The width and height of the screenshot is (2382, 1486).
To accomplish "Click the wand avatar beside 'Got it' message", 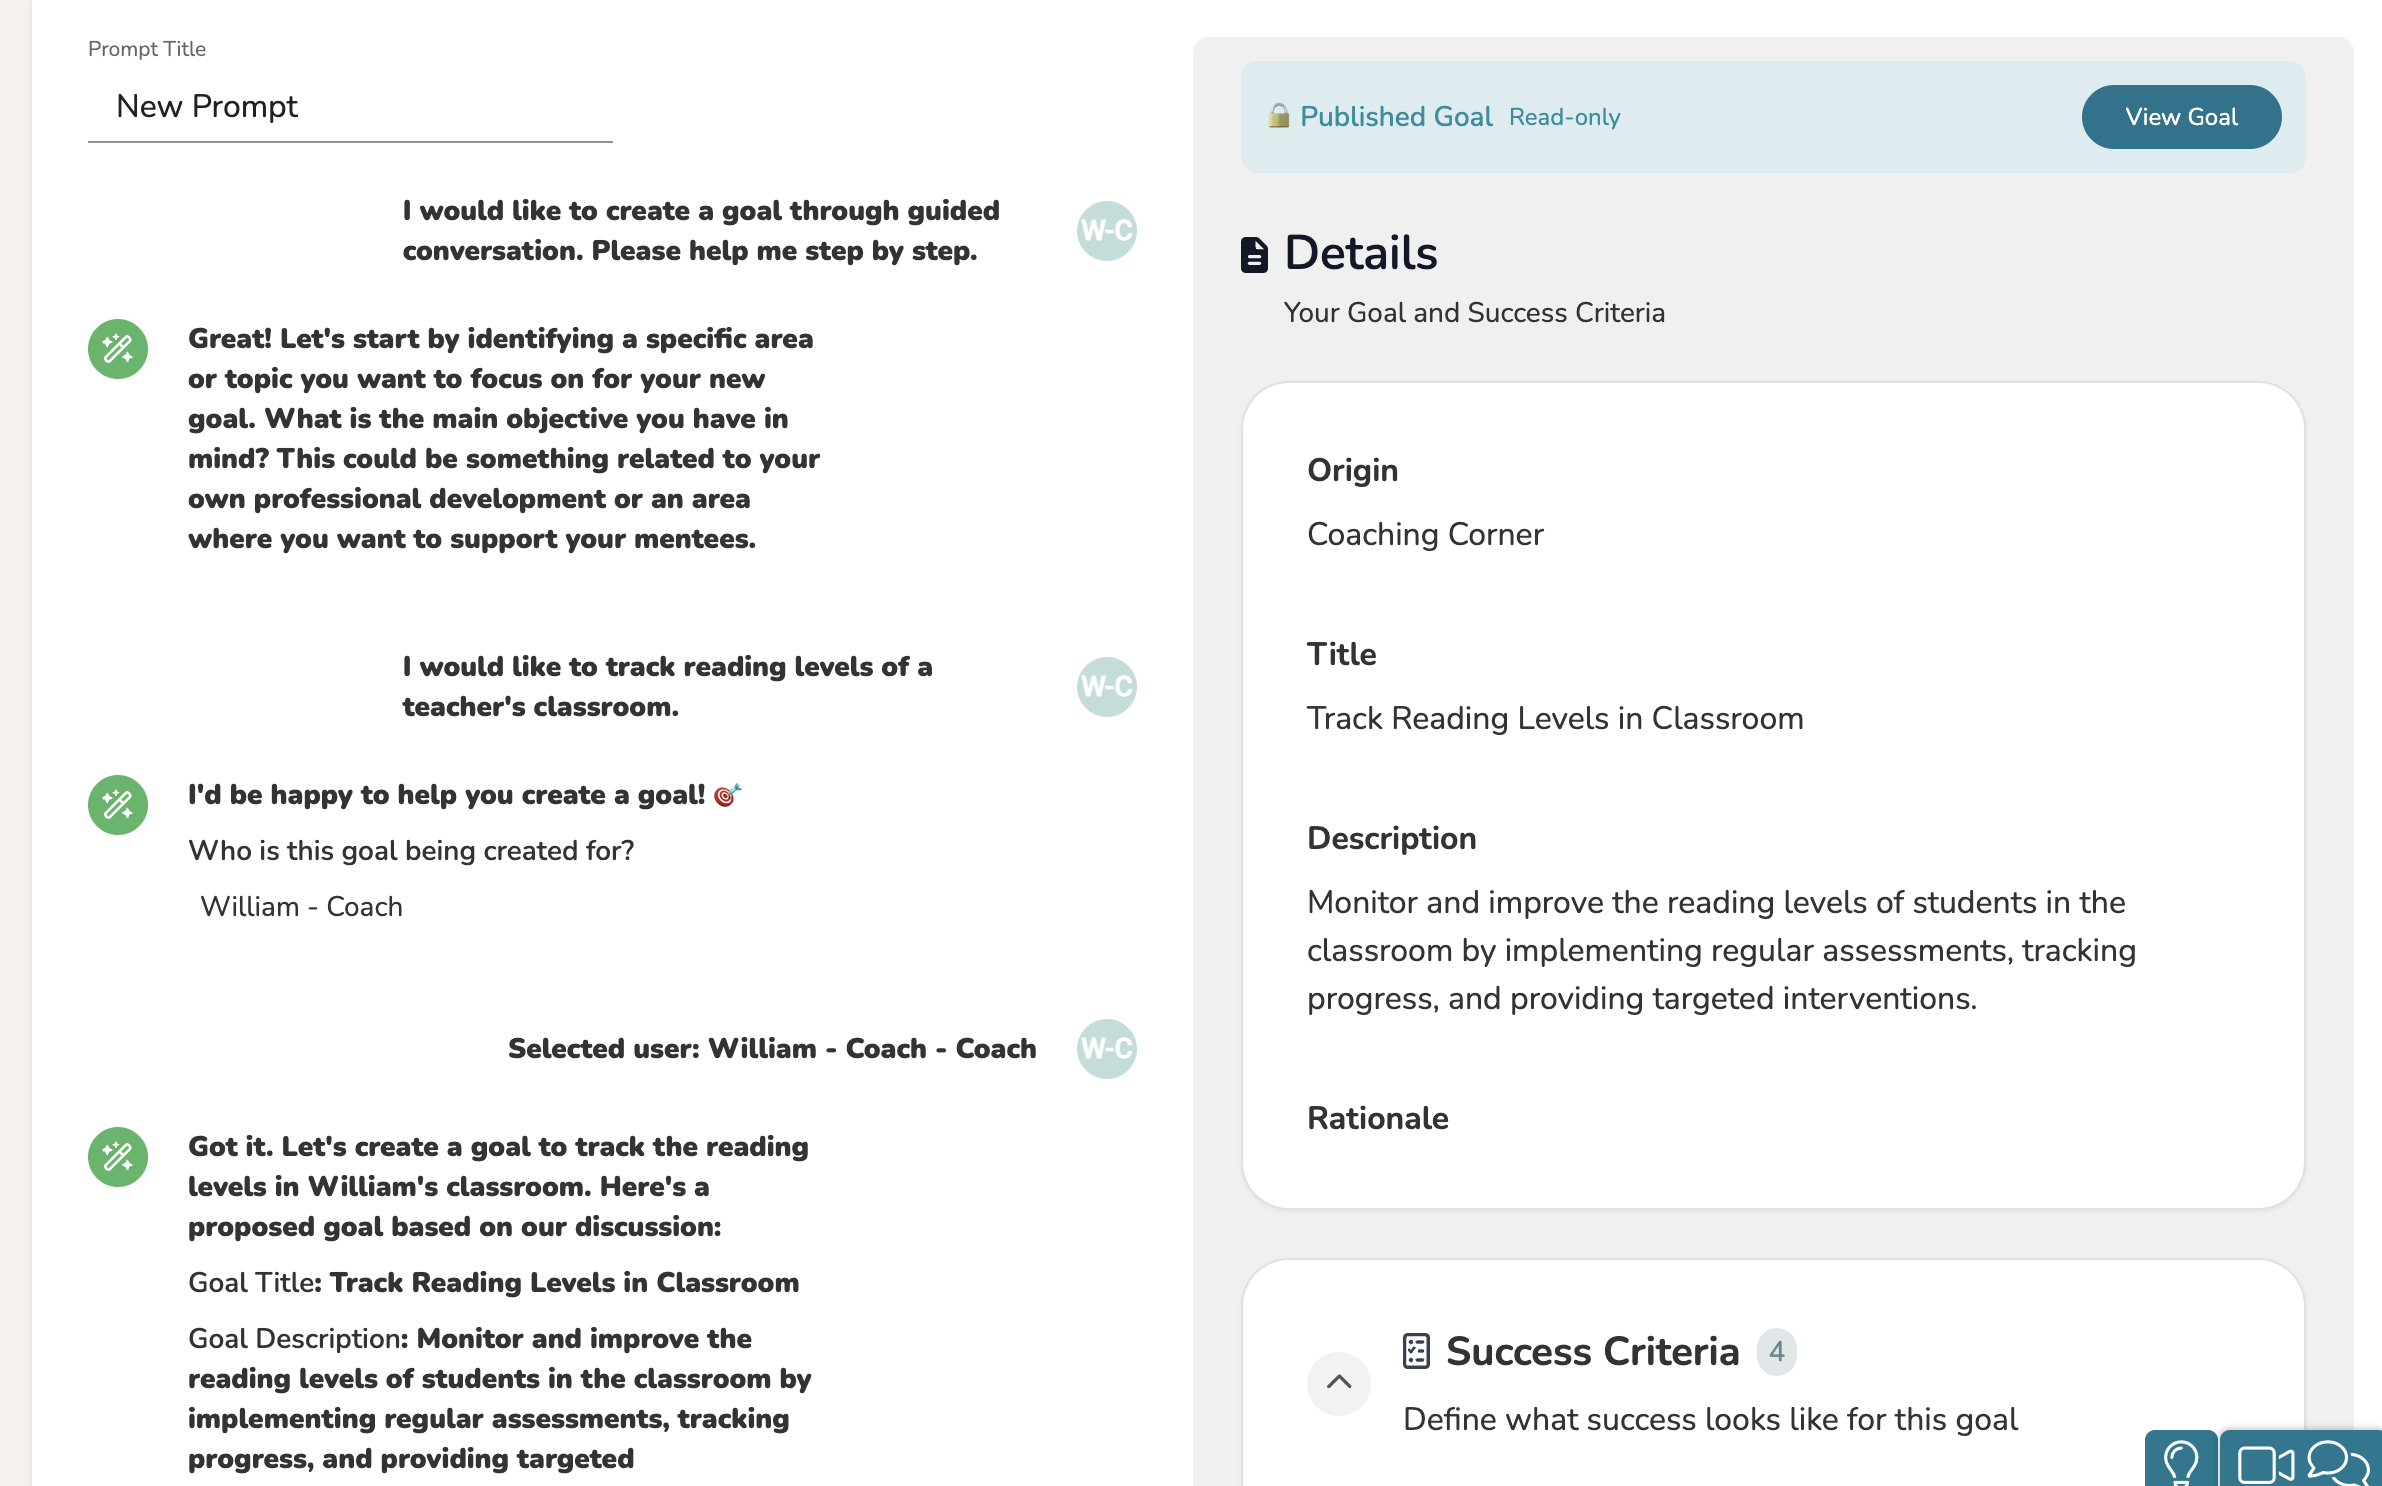I will click(118, 1157).
